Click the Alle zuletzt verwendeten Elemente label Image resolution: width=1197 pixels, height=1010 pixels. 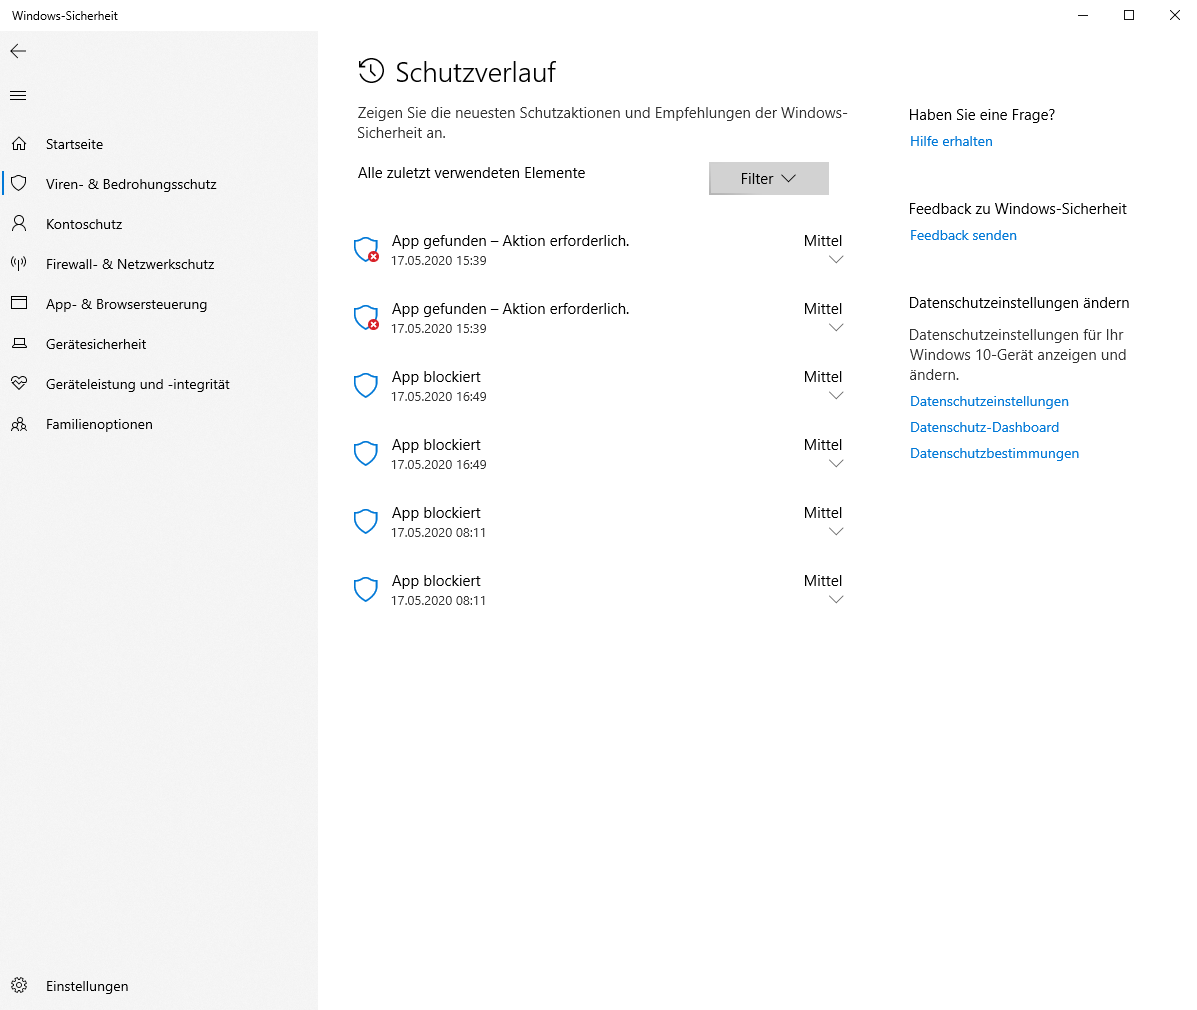(471, 173)
